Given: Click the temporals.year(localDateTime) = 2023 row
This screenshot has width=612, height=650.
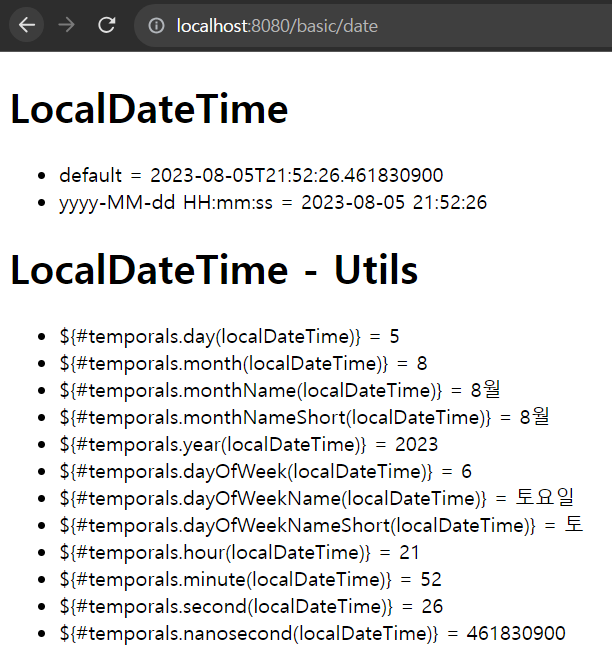Looking at the screenshot, I should tap(249, 444).
